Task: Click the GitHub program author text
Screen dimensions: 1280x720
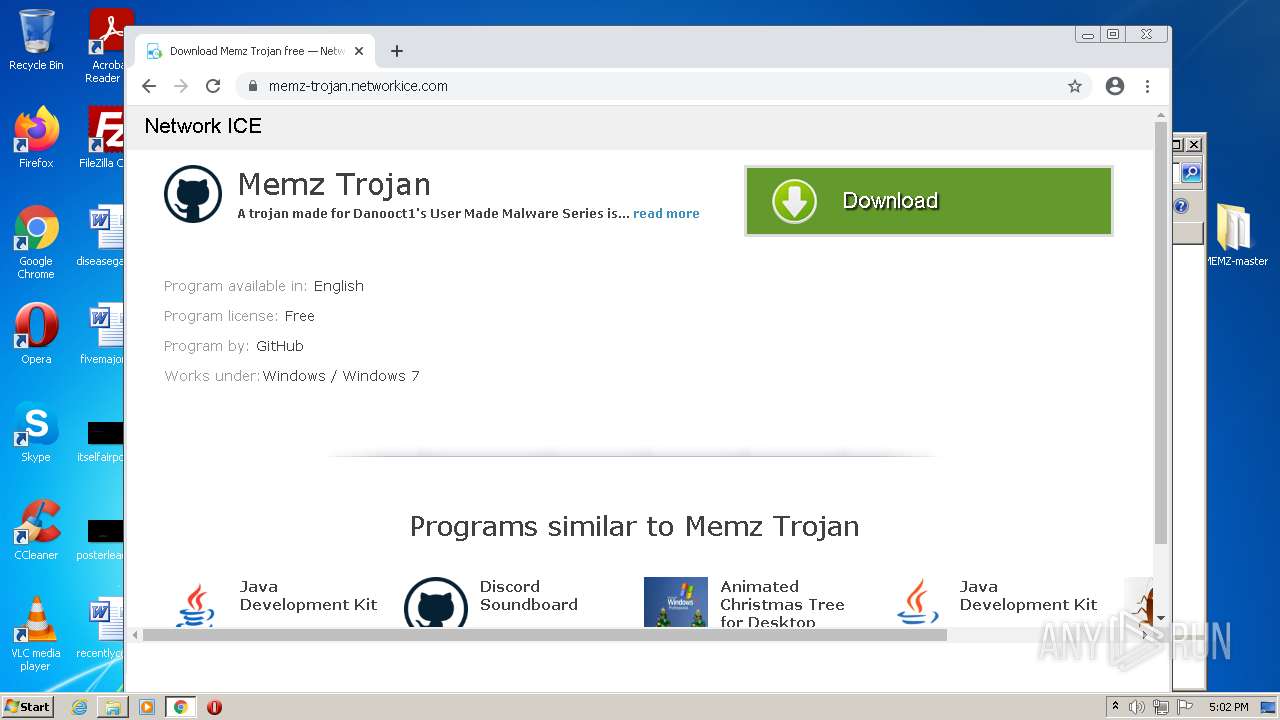Action: [x=280, y=346]
